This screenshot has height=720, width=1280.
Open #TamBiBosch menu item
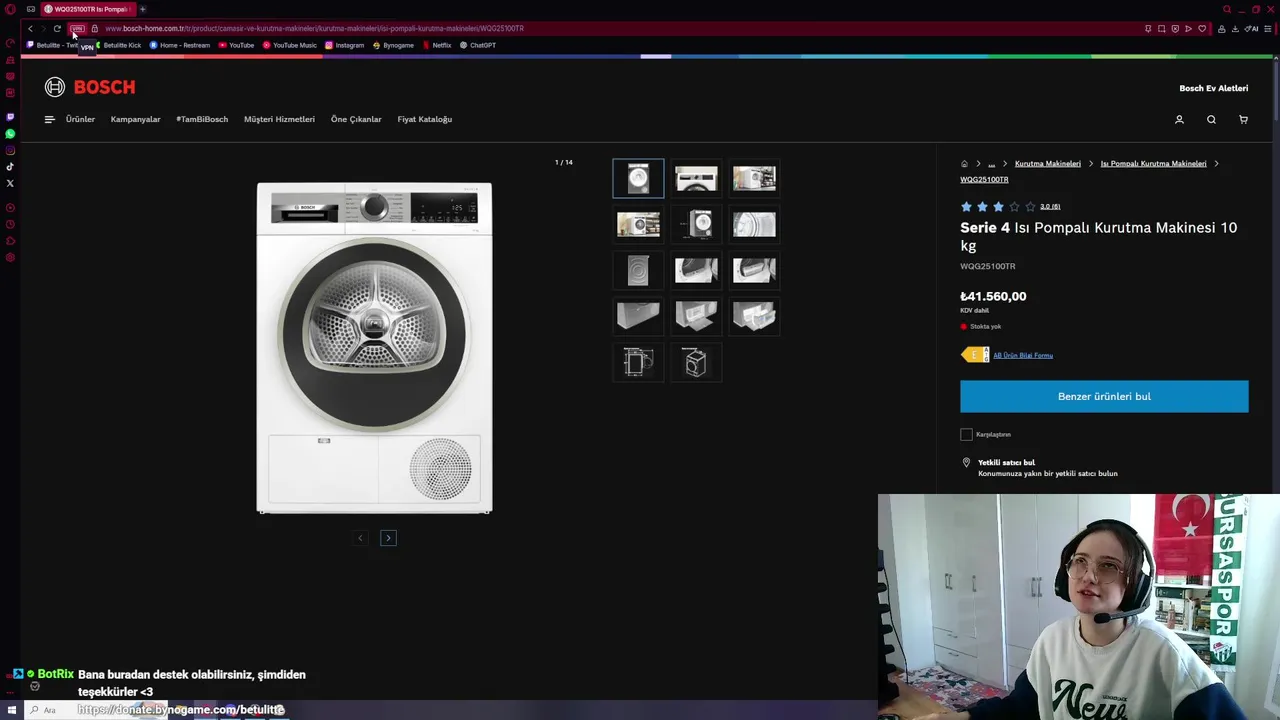pos(202,119)
